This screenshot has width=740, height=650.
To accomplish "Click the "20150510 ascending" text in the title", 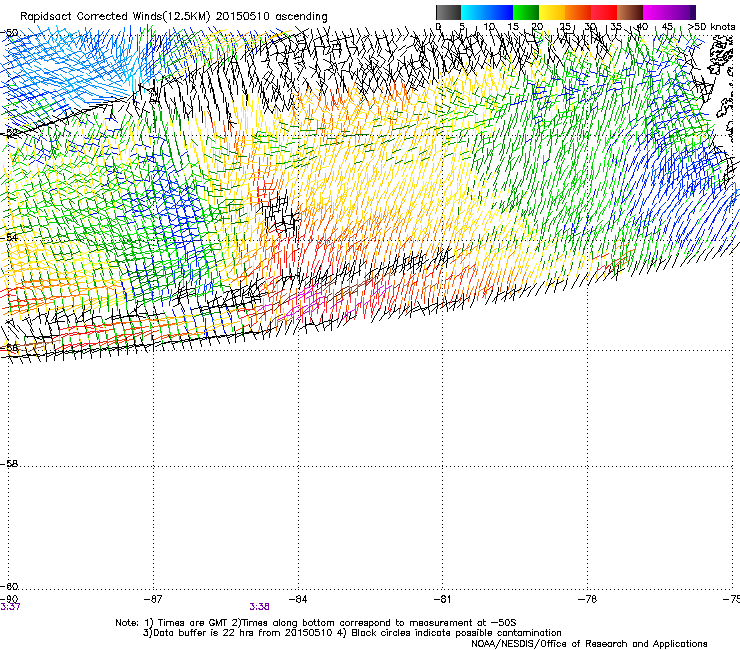I will tap(271, 17).
